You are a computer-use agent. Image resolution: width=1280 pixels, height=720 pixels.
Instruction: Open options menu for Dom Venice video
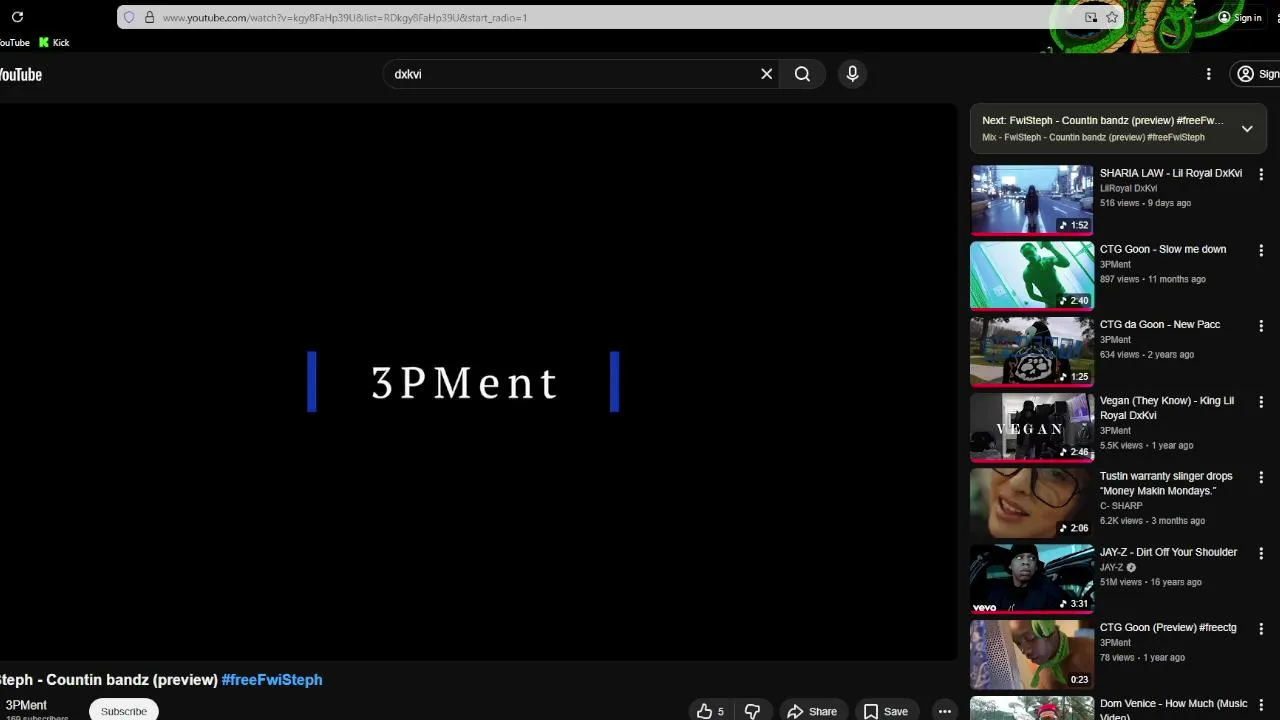[1261, 705]
